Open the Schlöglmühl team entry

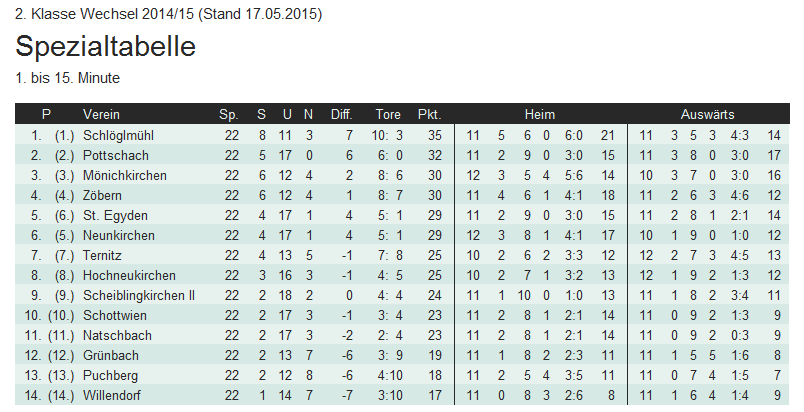coord(118,135)
